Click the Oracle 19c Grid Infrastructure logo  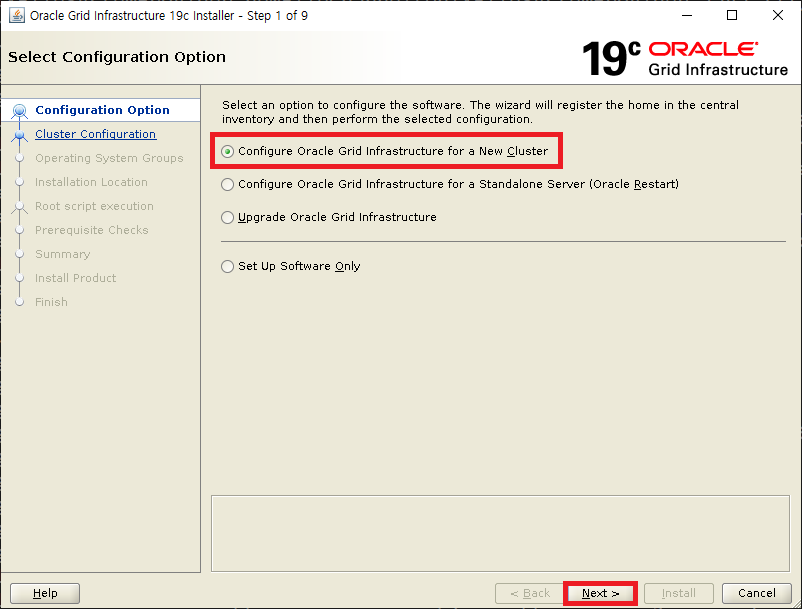[x=685, y=58]
